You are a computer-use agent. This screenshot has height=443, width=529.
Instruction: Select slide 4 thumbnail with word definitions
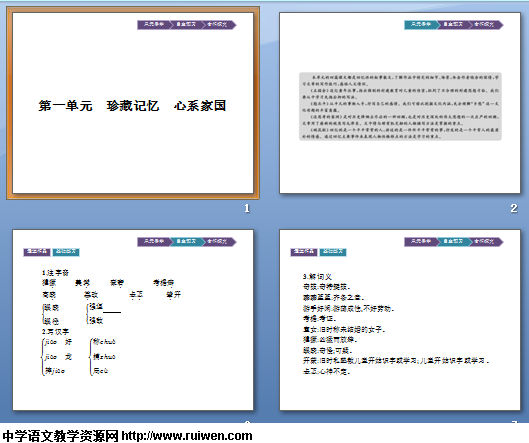coord(400,320)
